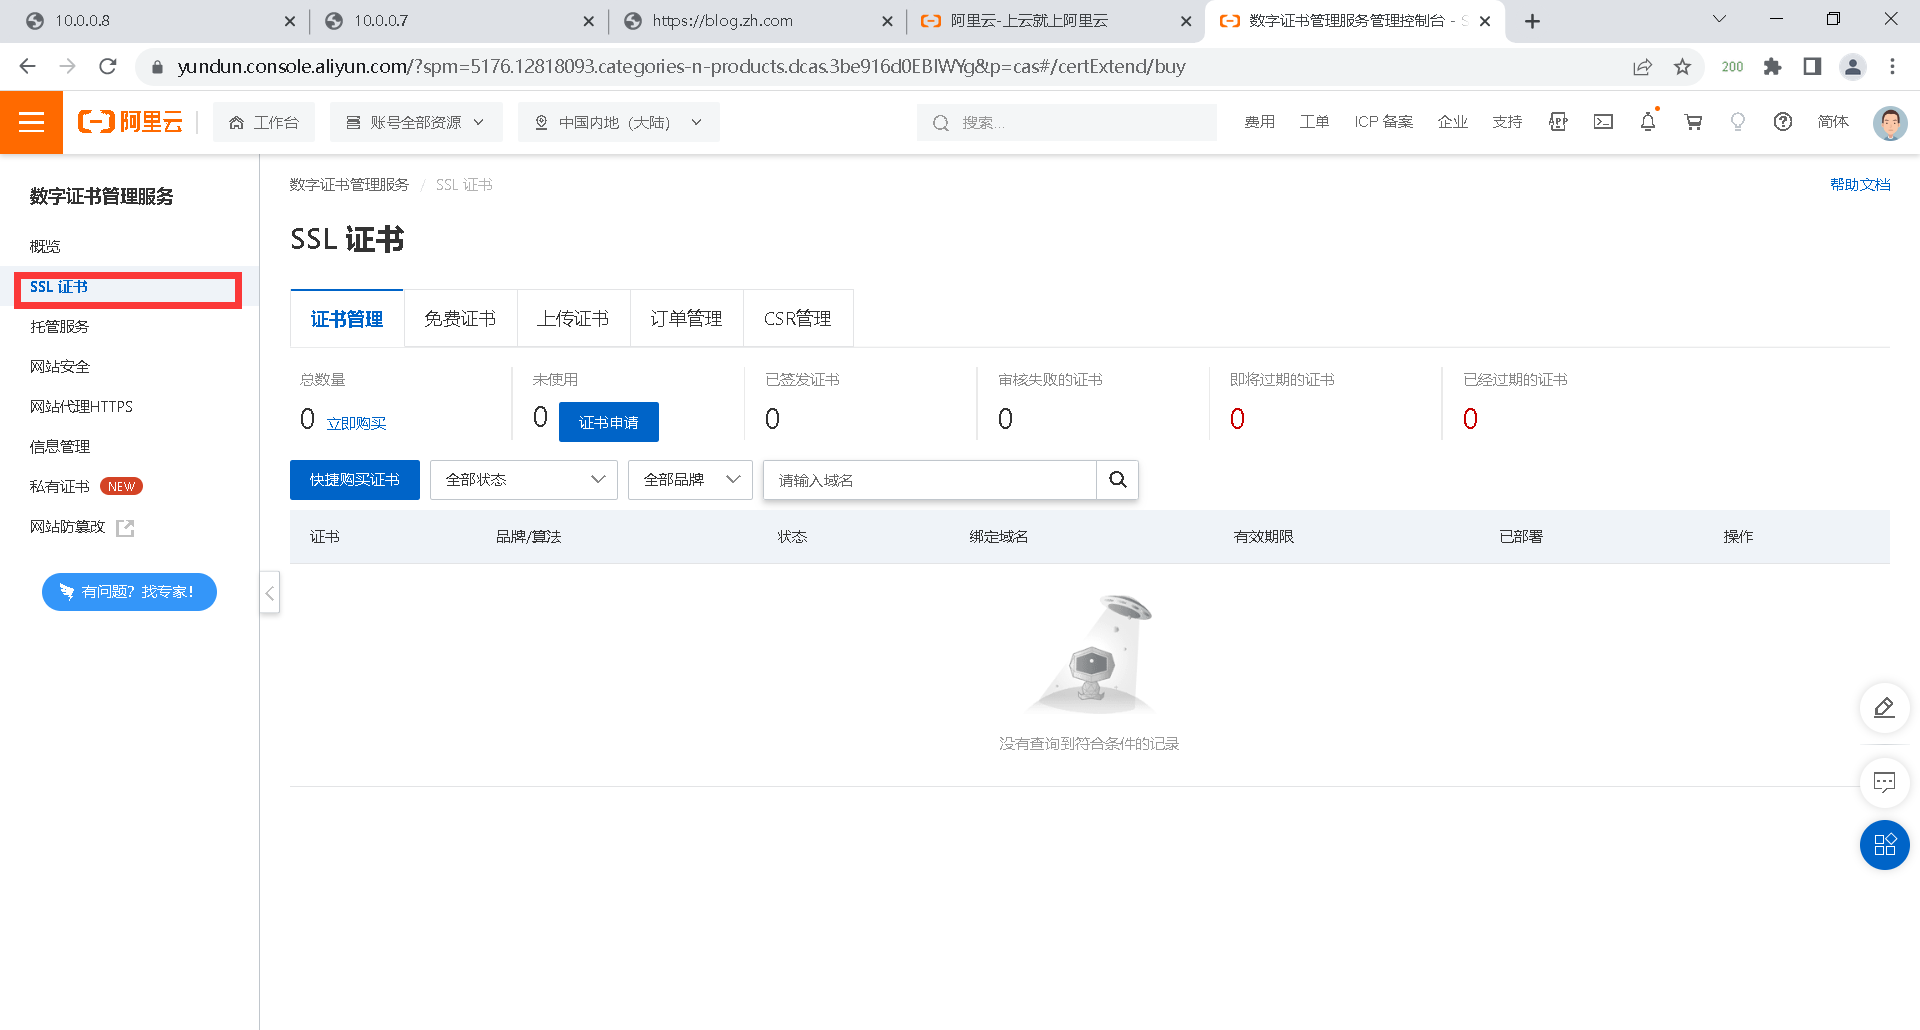Screen dimensions: 1920x1030
Task: Click the Aliyun logo
Action: (x=131, y=122)
